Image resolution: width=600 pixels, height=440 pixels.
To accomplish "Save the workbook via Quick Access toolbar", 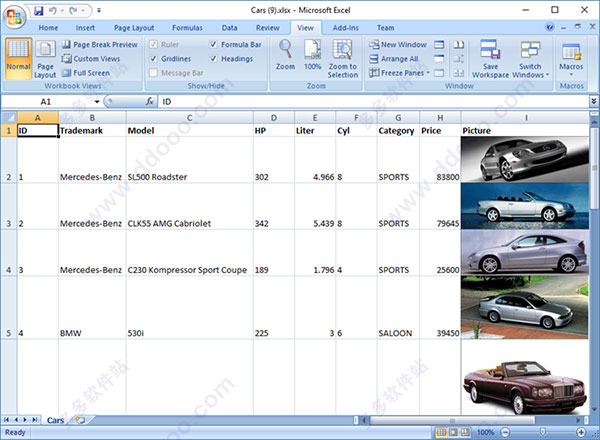I will coord(39,11).
